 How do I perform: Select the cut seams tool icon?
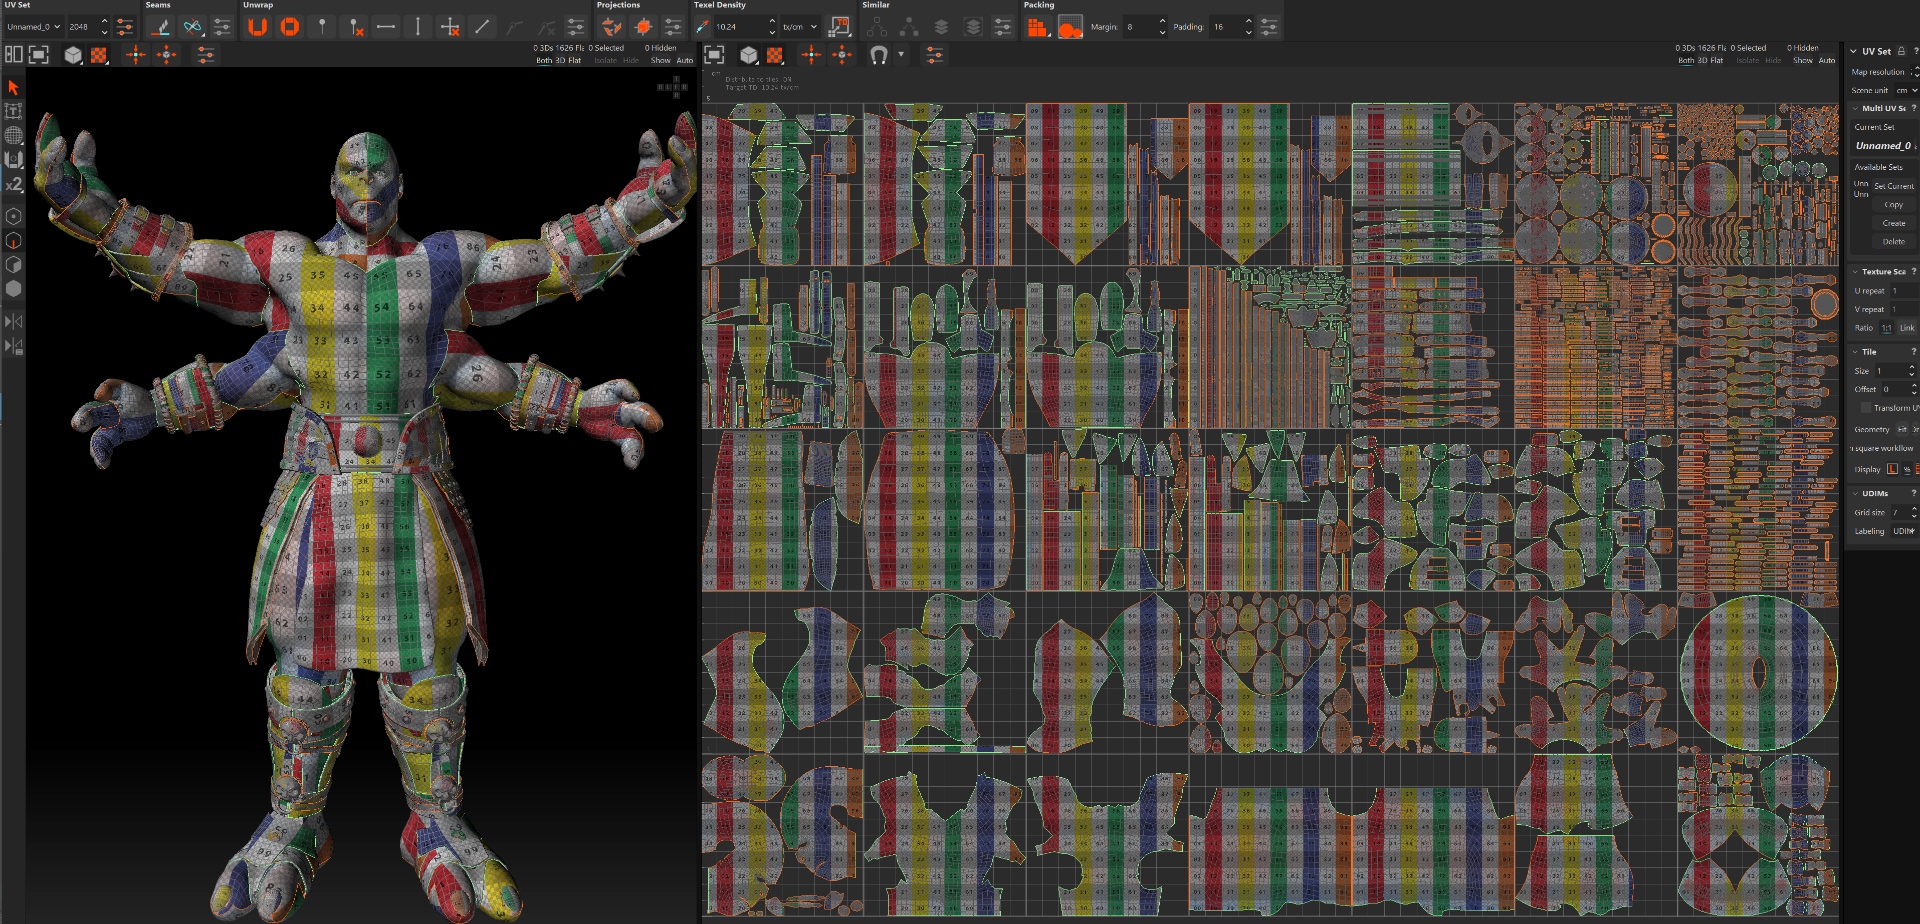(x=160, y=27)
